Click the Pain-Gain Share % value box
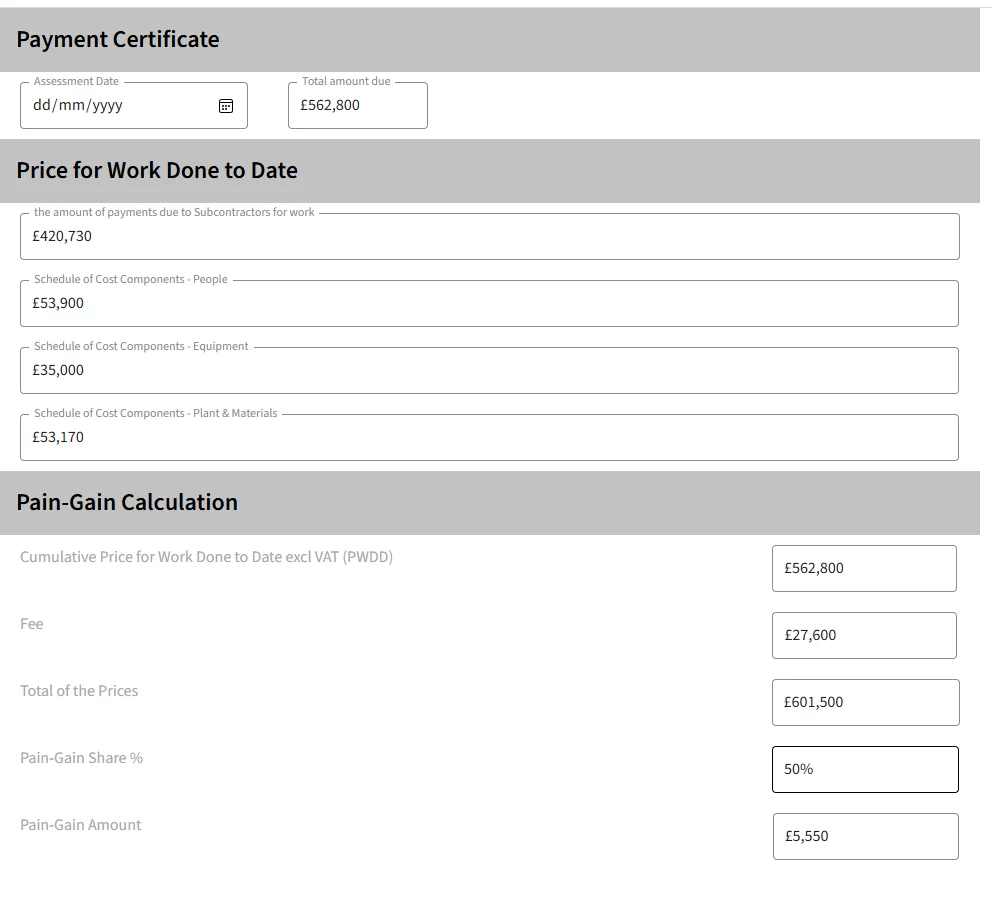 [864, 770]
